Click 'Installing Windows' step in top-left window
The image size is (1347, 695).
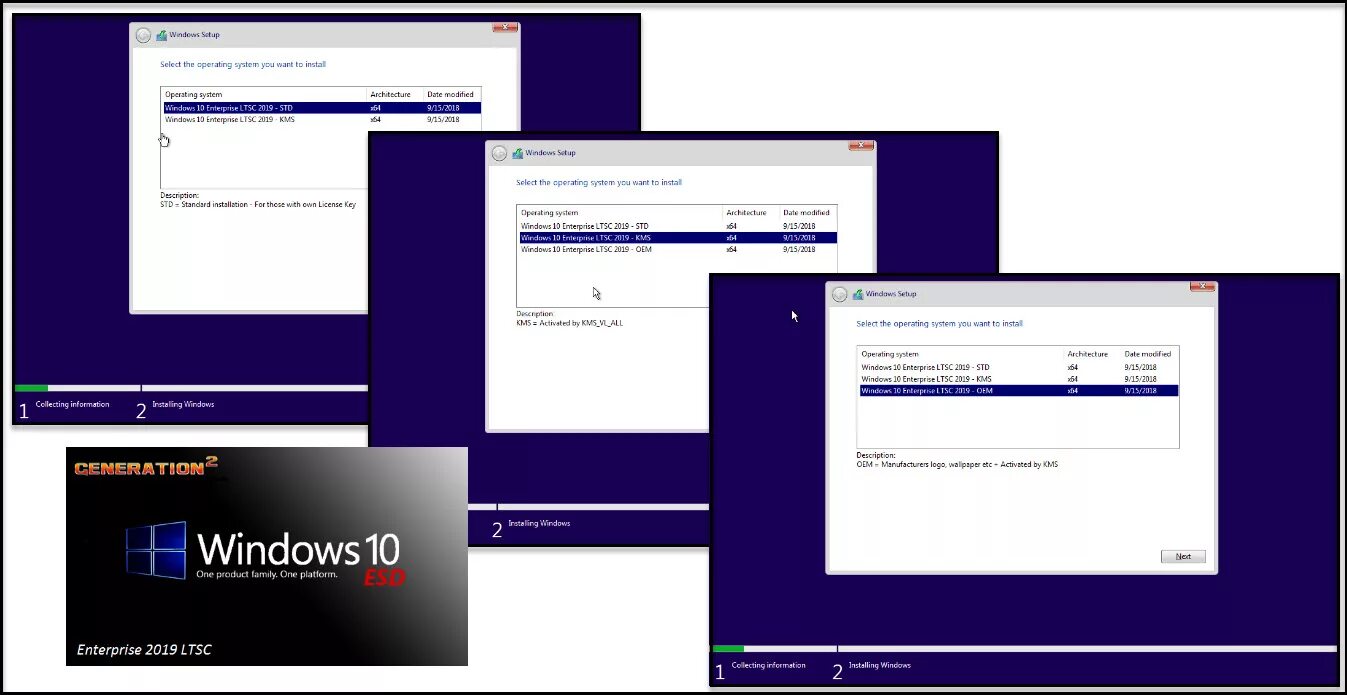(183, 404)
